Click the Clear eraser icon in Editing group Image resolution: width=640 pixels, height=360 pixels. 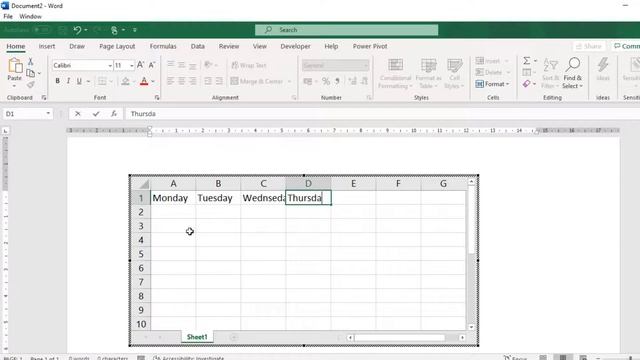click(x=527, y=84)
